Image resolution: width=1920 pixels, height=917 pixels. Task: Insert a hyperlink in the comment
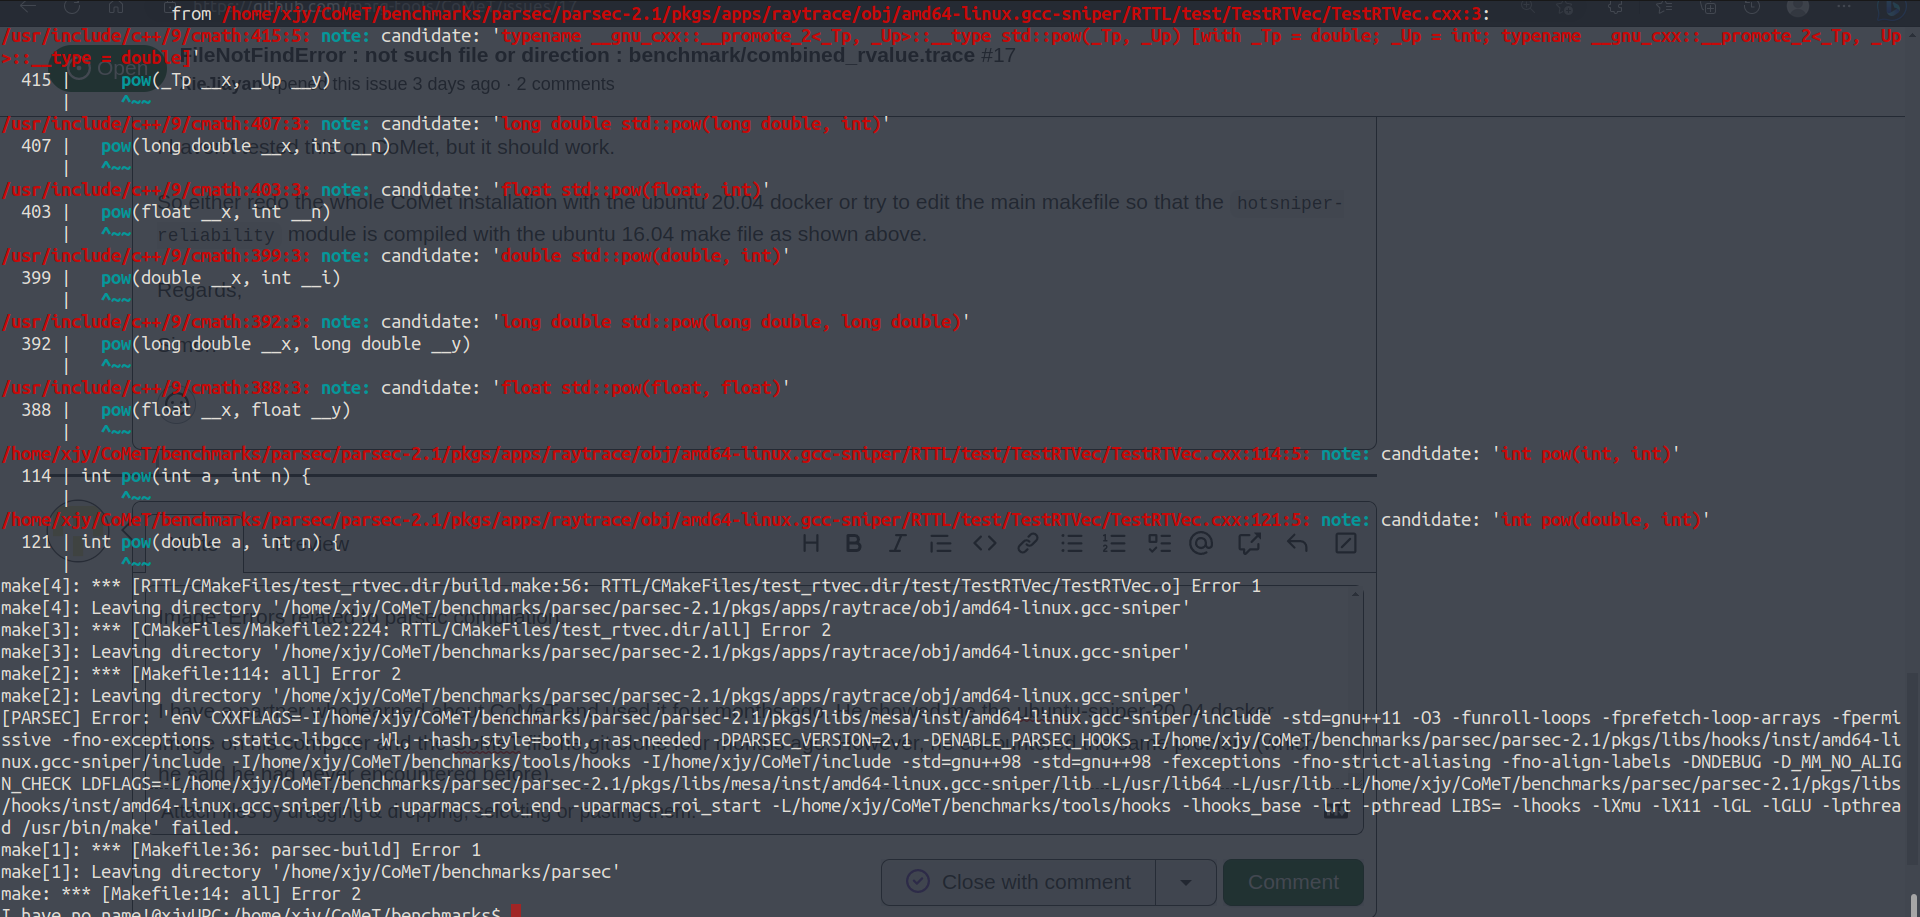(1028, 543)
